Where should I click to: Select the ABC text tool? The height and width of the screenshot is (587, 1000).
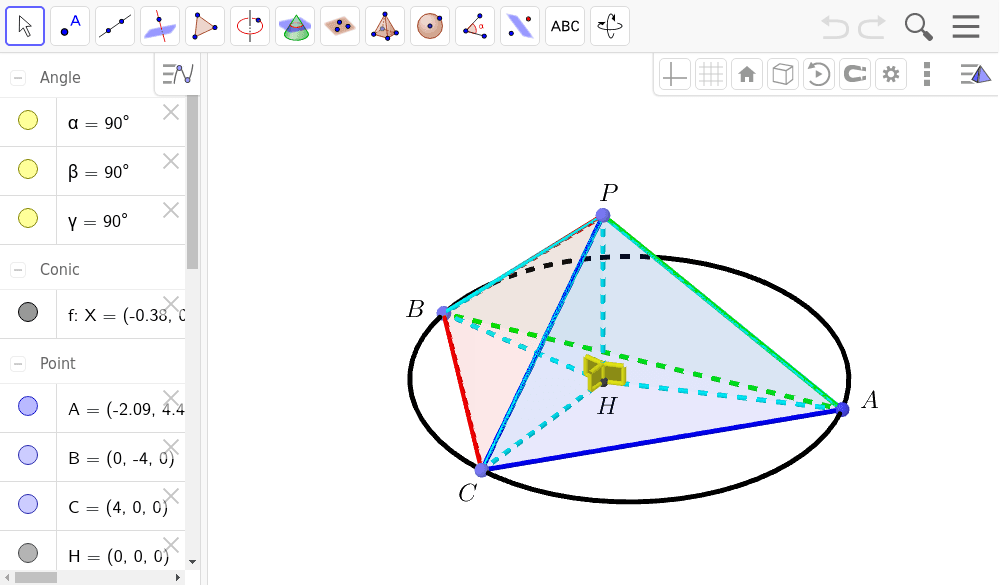click(565, 26)
